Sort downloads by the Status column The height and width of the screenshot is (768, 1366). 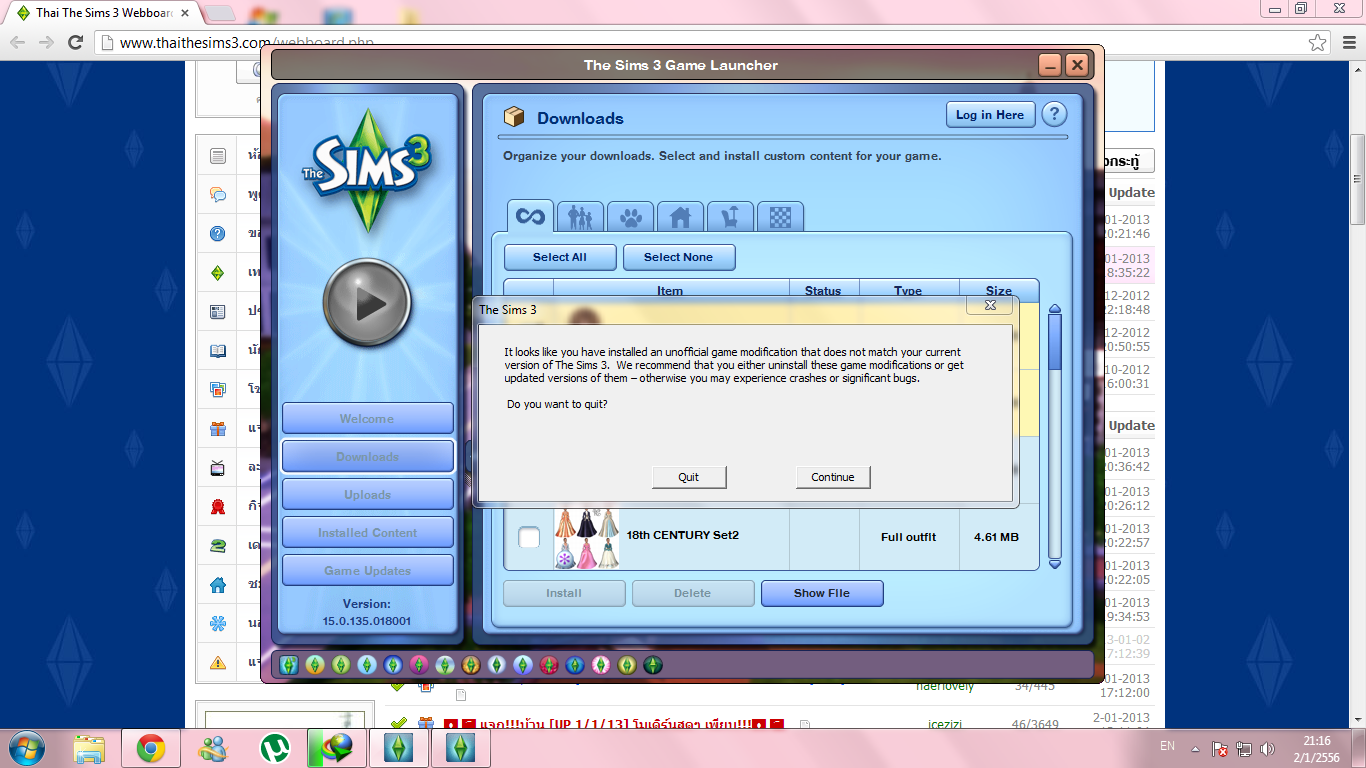pyautogui.click(x=824, y=290)
